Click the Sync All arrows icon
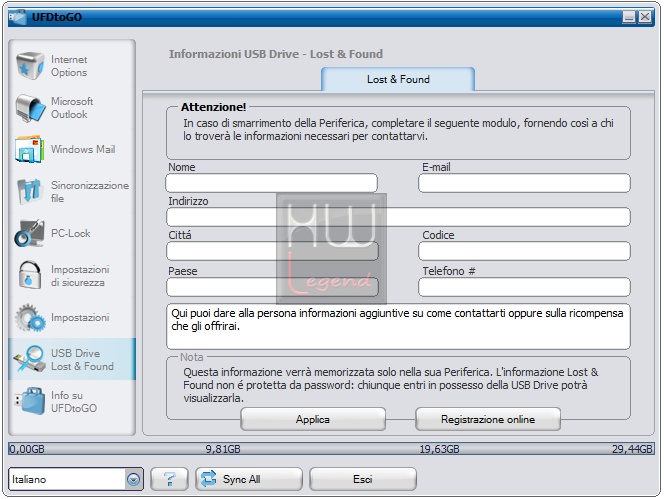This screenshot has height=499, width=664. pyautogui.click(x=208, y=479)
